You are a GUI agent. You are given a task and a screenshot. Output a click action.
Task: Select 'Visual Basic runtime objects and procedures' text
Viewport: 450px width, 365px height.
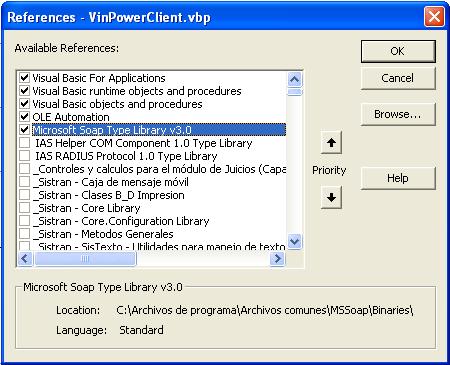pyautogui.click(x=137, y=91)
